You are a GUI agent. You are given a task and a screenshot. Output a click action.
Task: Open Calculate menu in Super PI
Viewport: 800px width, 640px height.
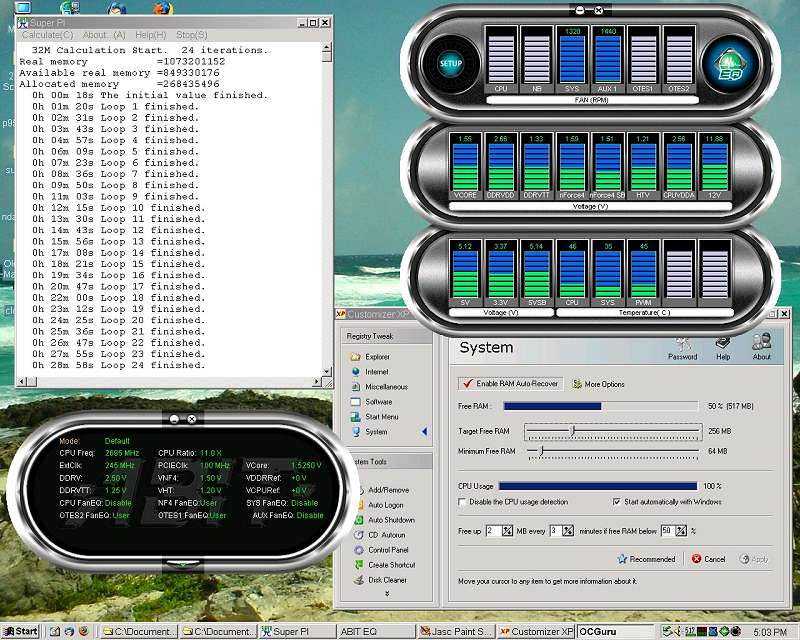coord(47,35)
